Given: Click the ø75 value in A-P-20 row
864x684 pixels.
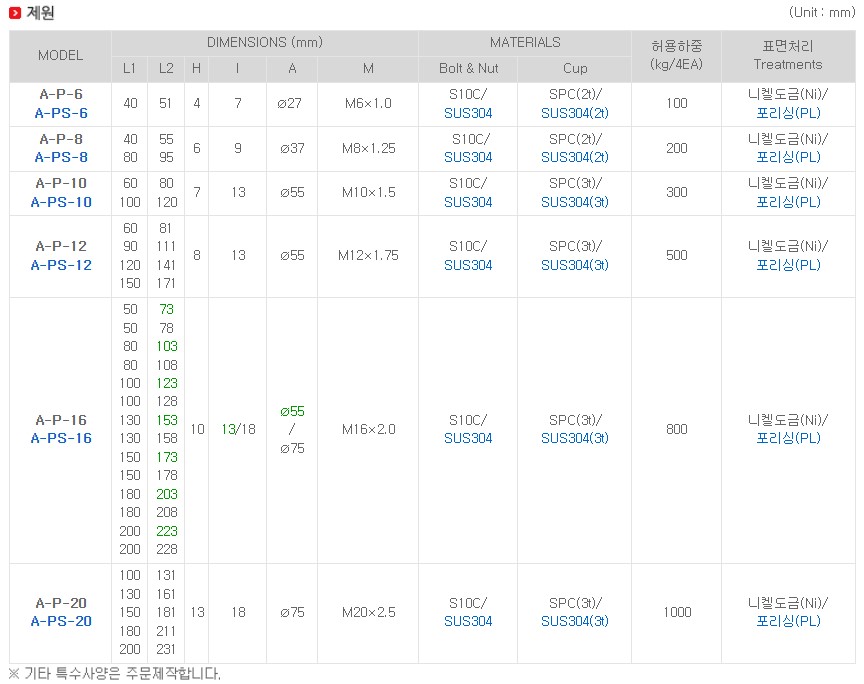Looking at the screenshot, I should 292,612.
